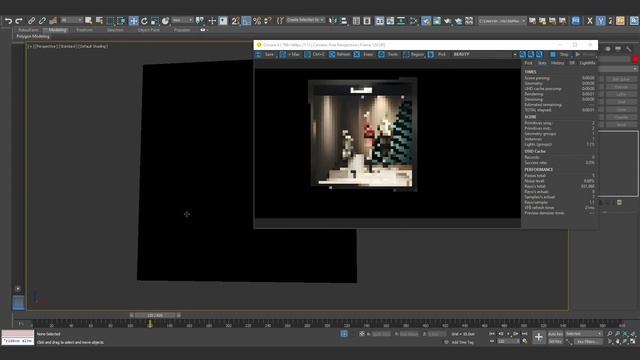Click Save in the Corona frame buffer
The width and height of the screenshot is (640, 360).
[x=265, y=54]
